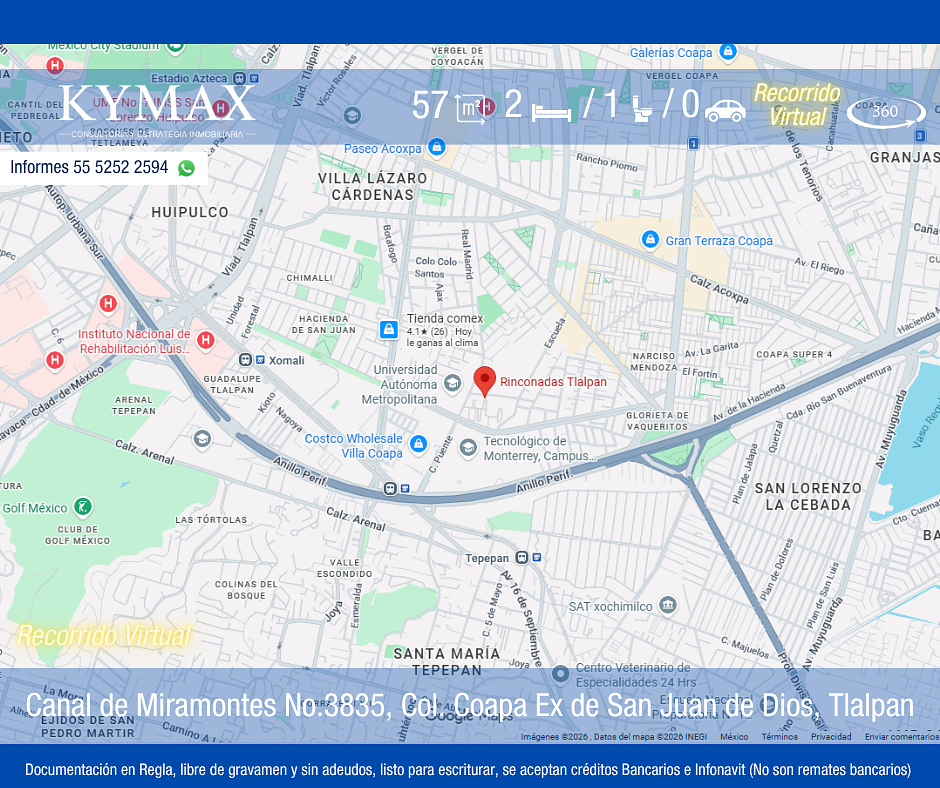
Task: Click the Xomali transit station icon
Action: pyautogui.click(x=245, y=360)
